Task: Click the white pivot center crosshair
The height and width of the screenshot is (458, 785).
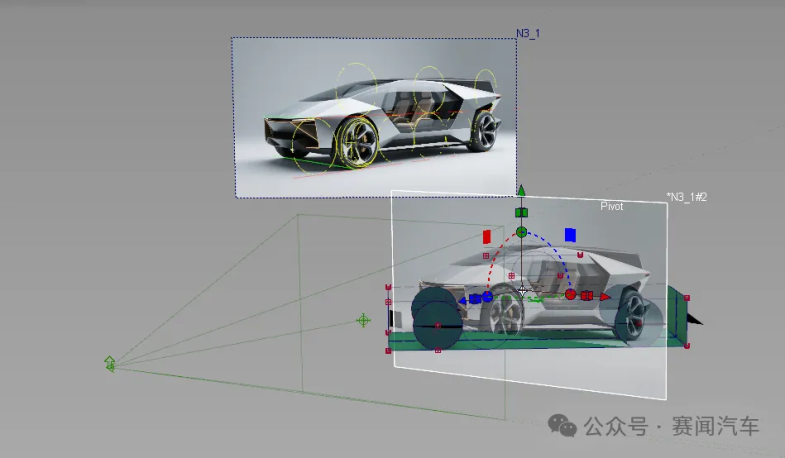Action: 521,291
